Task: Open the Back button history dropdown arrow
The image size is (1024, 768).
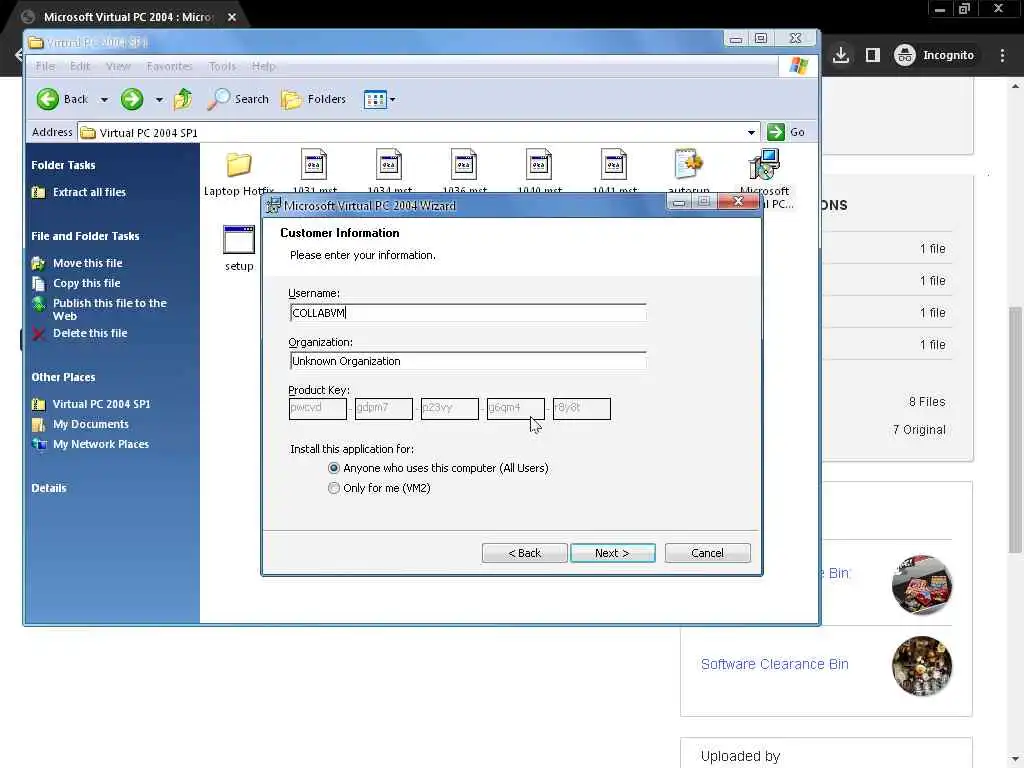Action: [104, 100]
